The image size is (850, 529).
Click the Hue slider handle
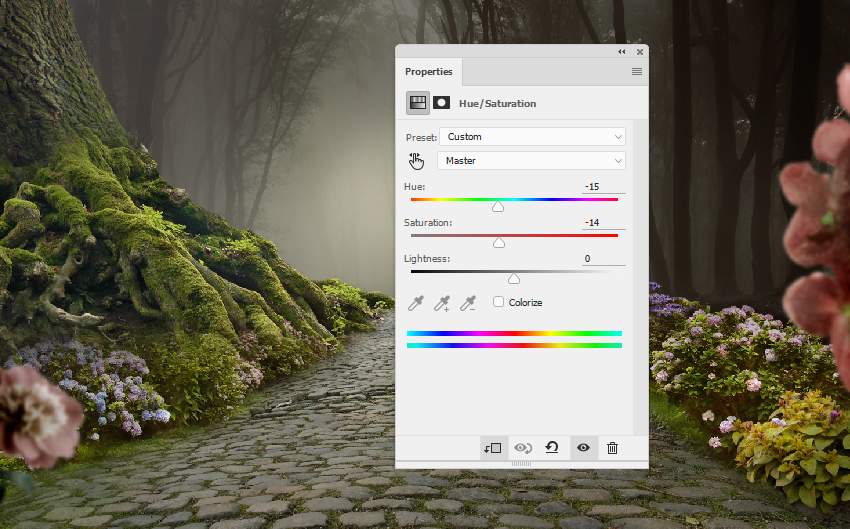(498, 206)
